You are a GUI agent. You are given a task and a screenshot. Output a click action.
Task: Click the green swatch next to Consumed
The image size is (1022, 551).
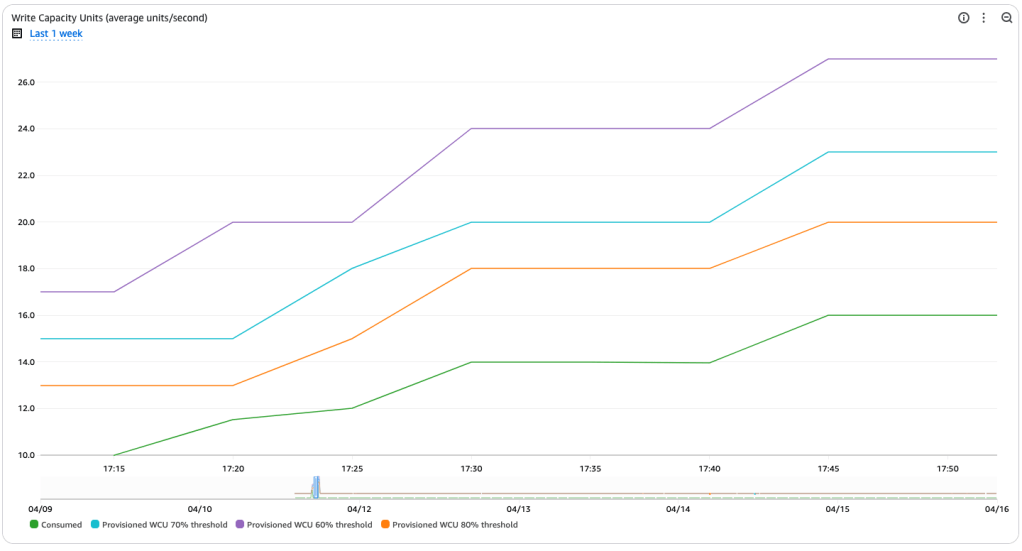click(x=35, y=524)
